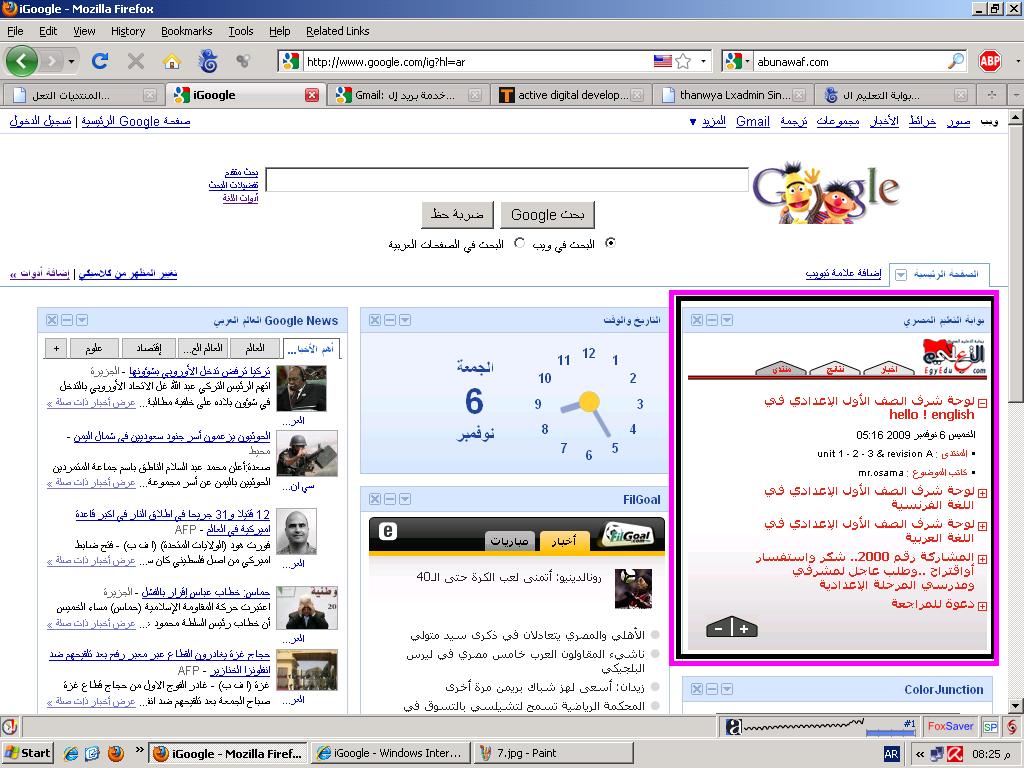
Task: Collapse the 'hello ! english' honor board item
Action: coord(982,404)
